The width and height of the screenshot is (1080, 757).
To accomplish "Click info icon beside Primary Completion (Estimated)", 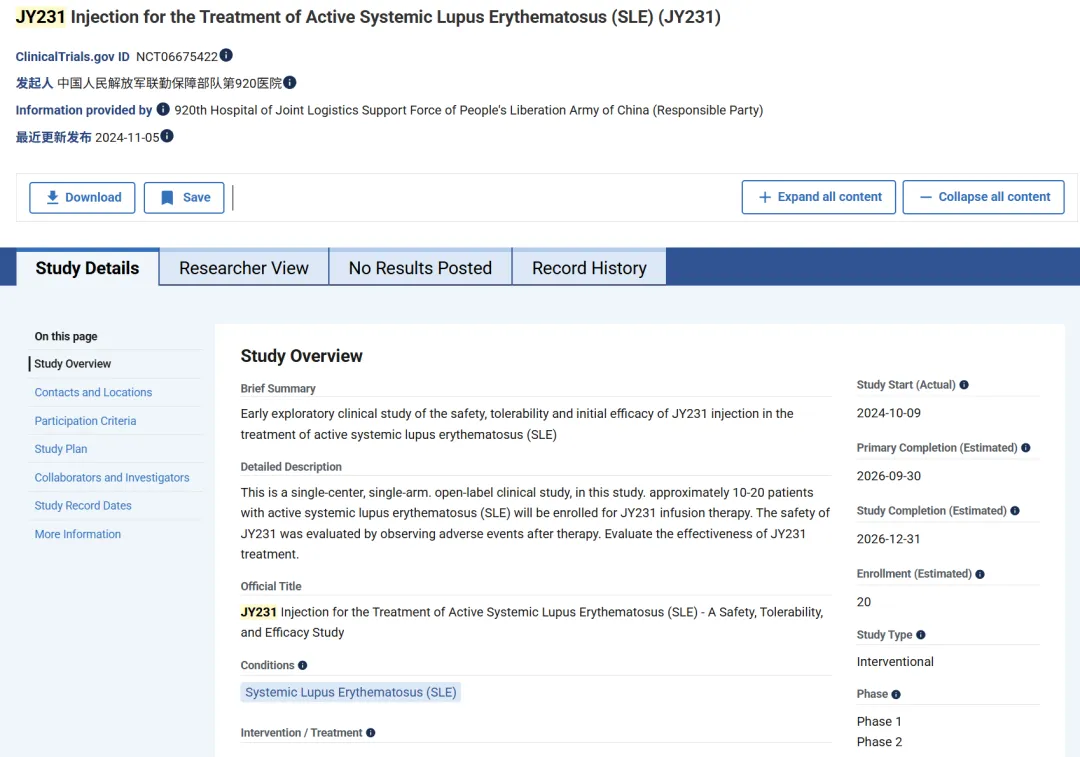I will coord(1025,448).
